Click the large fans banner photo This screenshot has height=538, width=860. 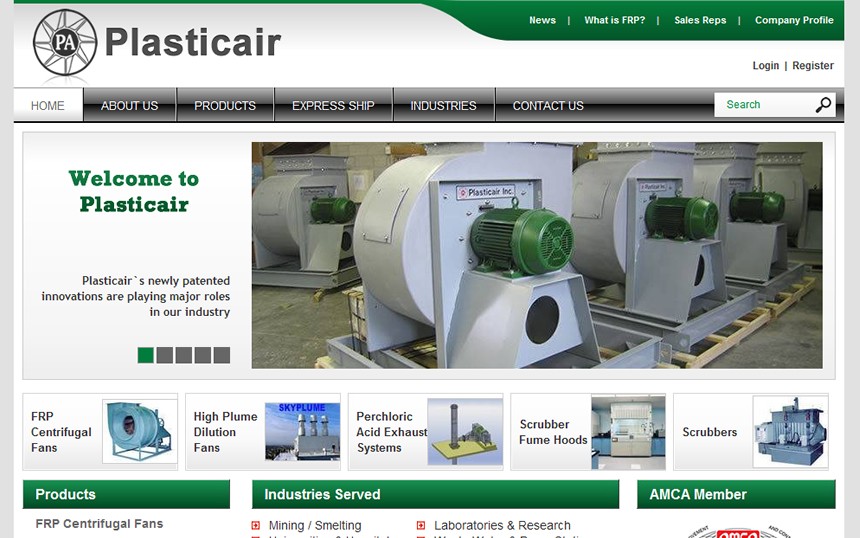point(537,255)
